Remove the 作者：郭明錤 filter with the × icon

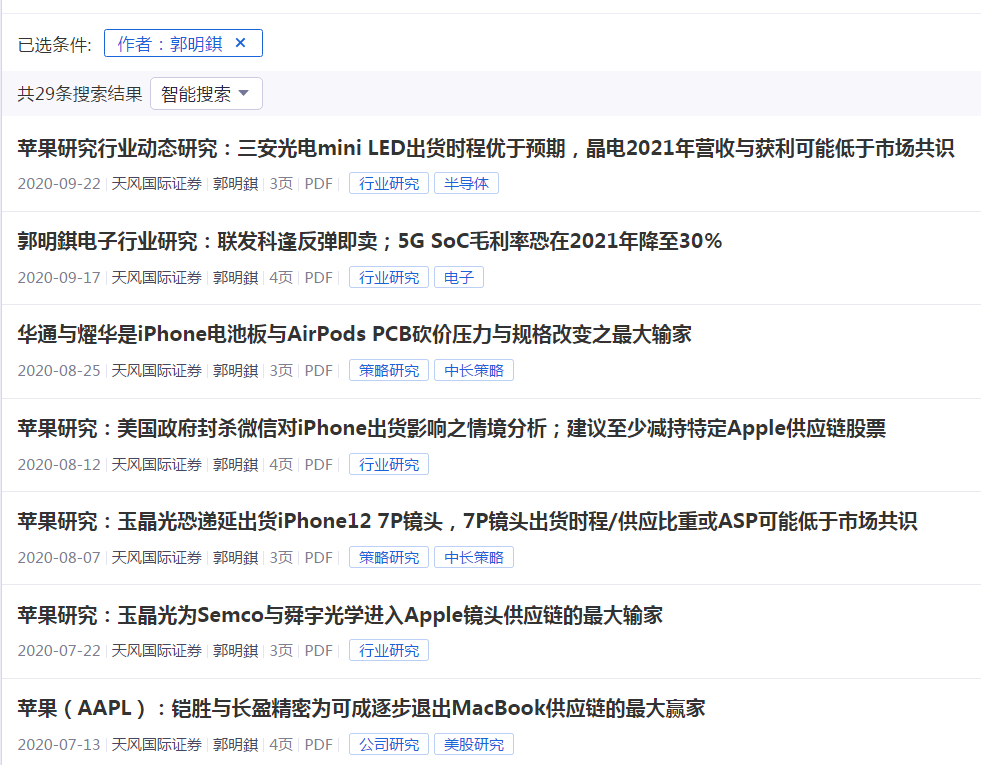click(240, 43)
